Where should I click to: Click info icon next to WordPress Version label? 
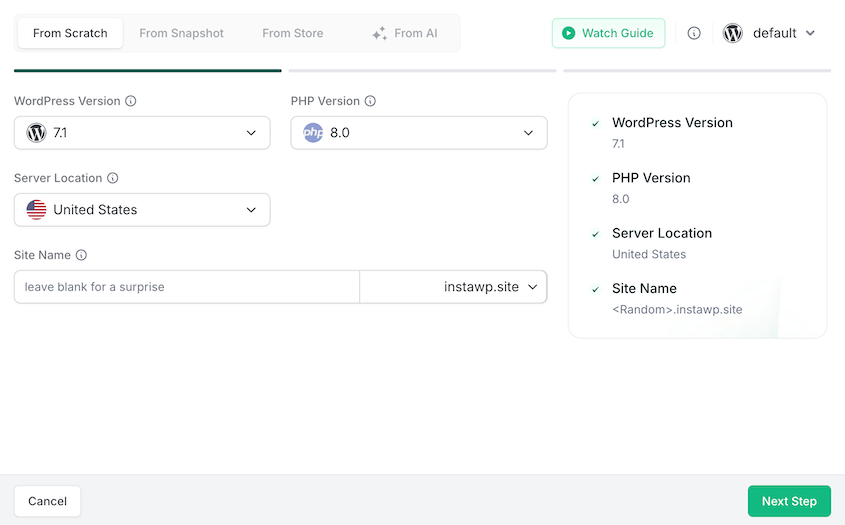pyautogui.click(x=130, y=101)
